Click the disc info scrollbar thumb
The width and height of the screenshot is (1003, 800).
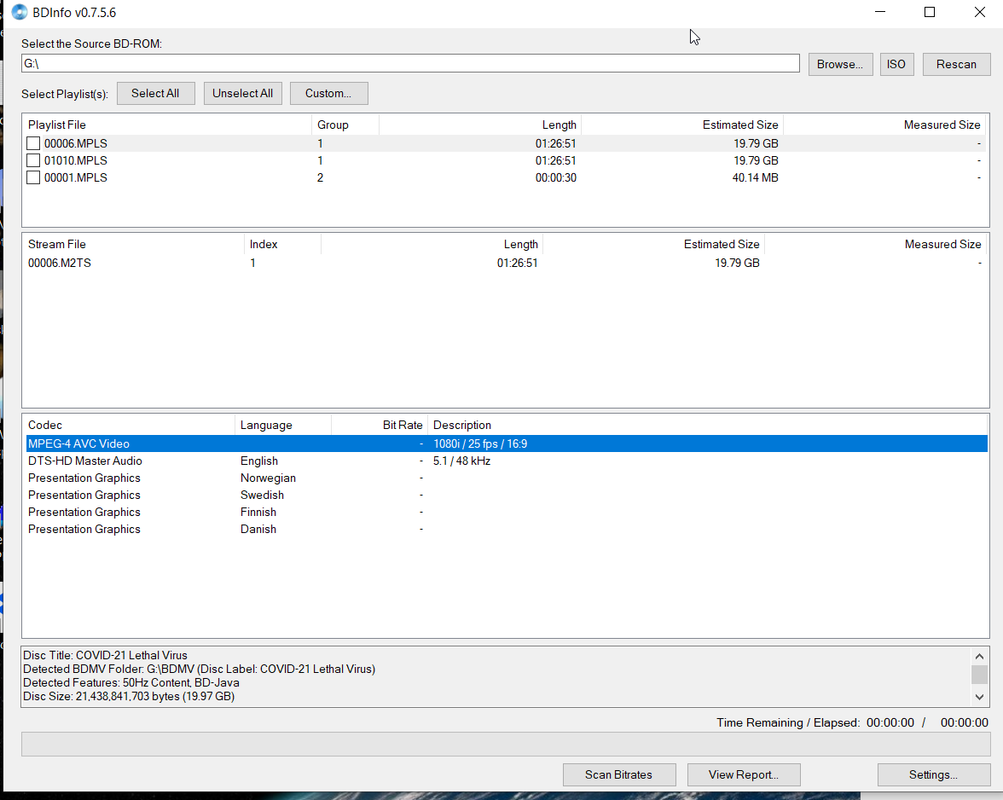point(979,675)
